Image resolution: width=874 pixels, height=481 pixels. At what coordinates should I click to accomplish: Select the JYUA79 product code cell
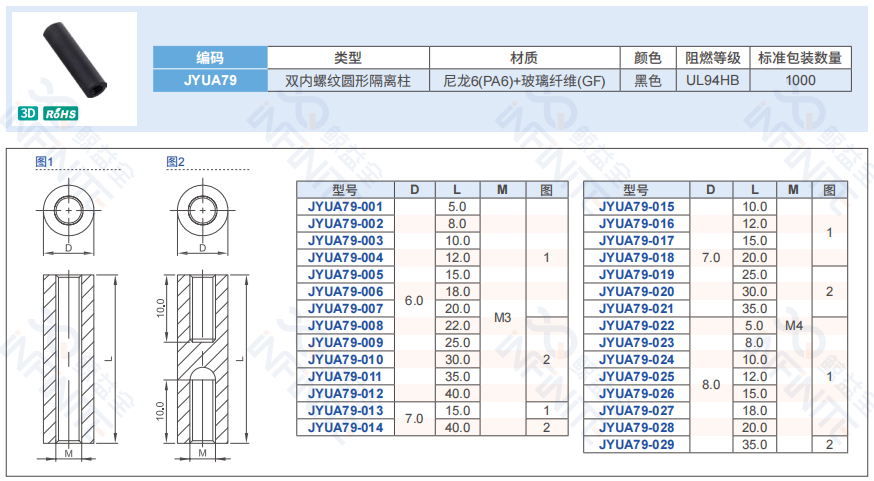pos(211,80)
